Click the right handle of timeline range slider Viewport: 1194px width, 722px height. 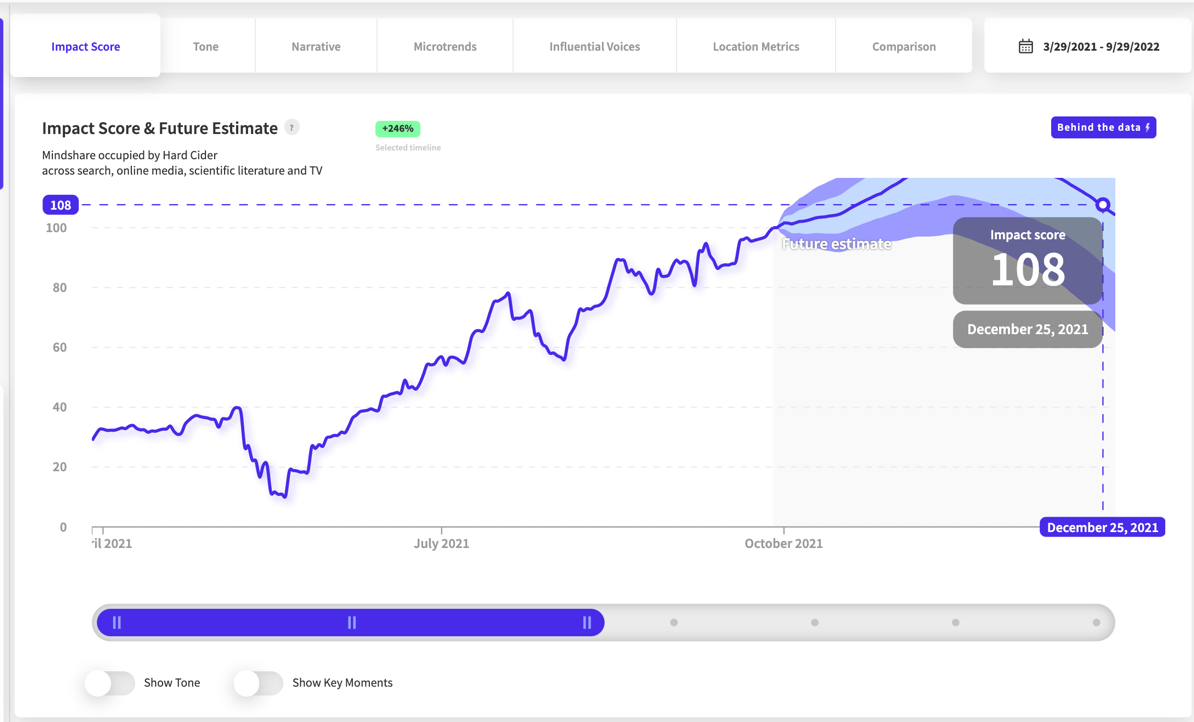pos(587,623)
